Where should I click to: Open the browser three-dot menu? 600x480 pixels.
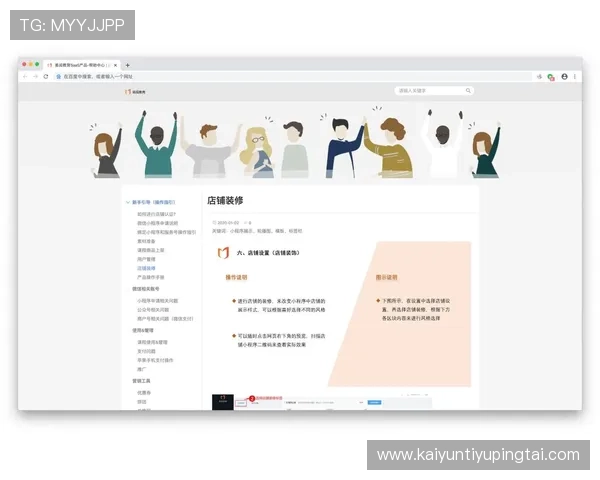575,77
